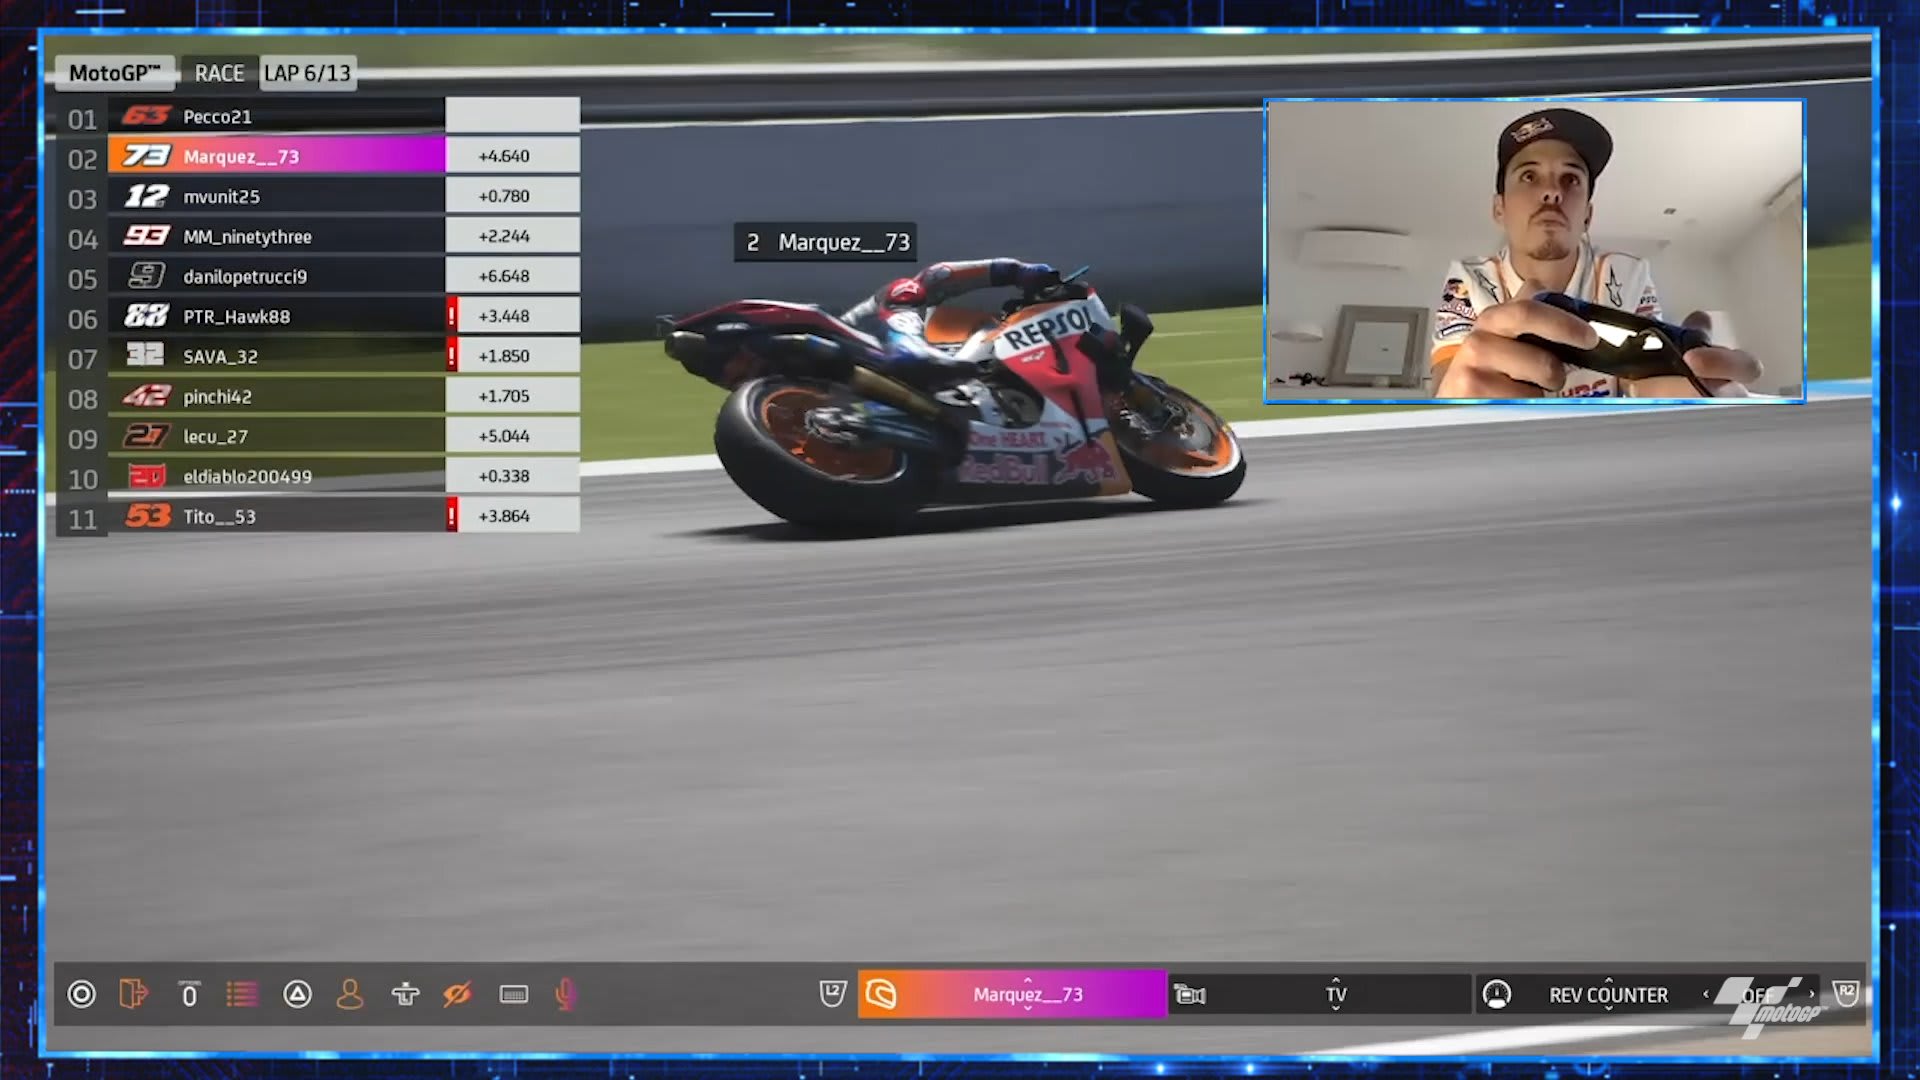1920x1080 pixels.
Task: Expand the REV COUNTER option selector
Action: click(1608, 995)
